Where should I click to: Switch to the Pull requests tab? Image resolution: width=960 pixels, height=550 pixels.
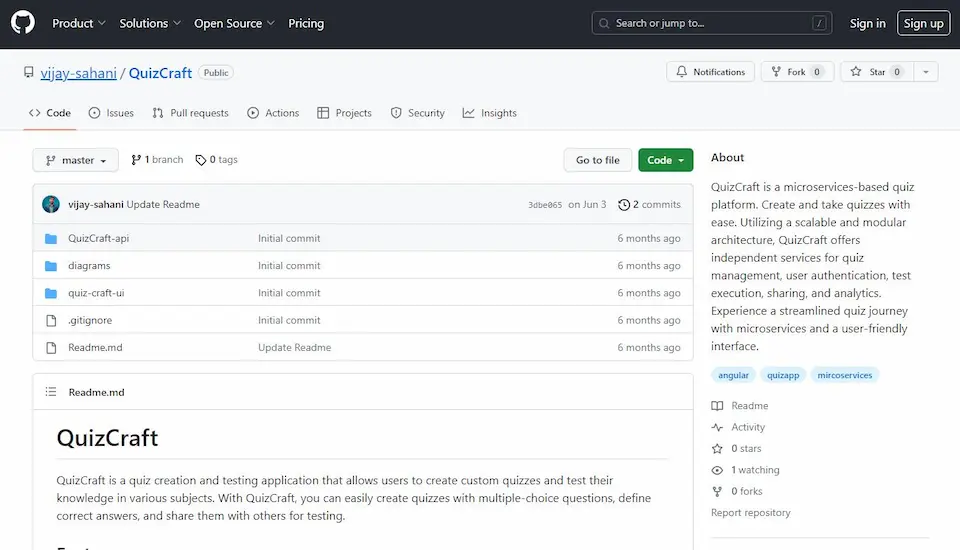190,113
